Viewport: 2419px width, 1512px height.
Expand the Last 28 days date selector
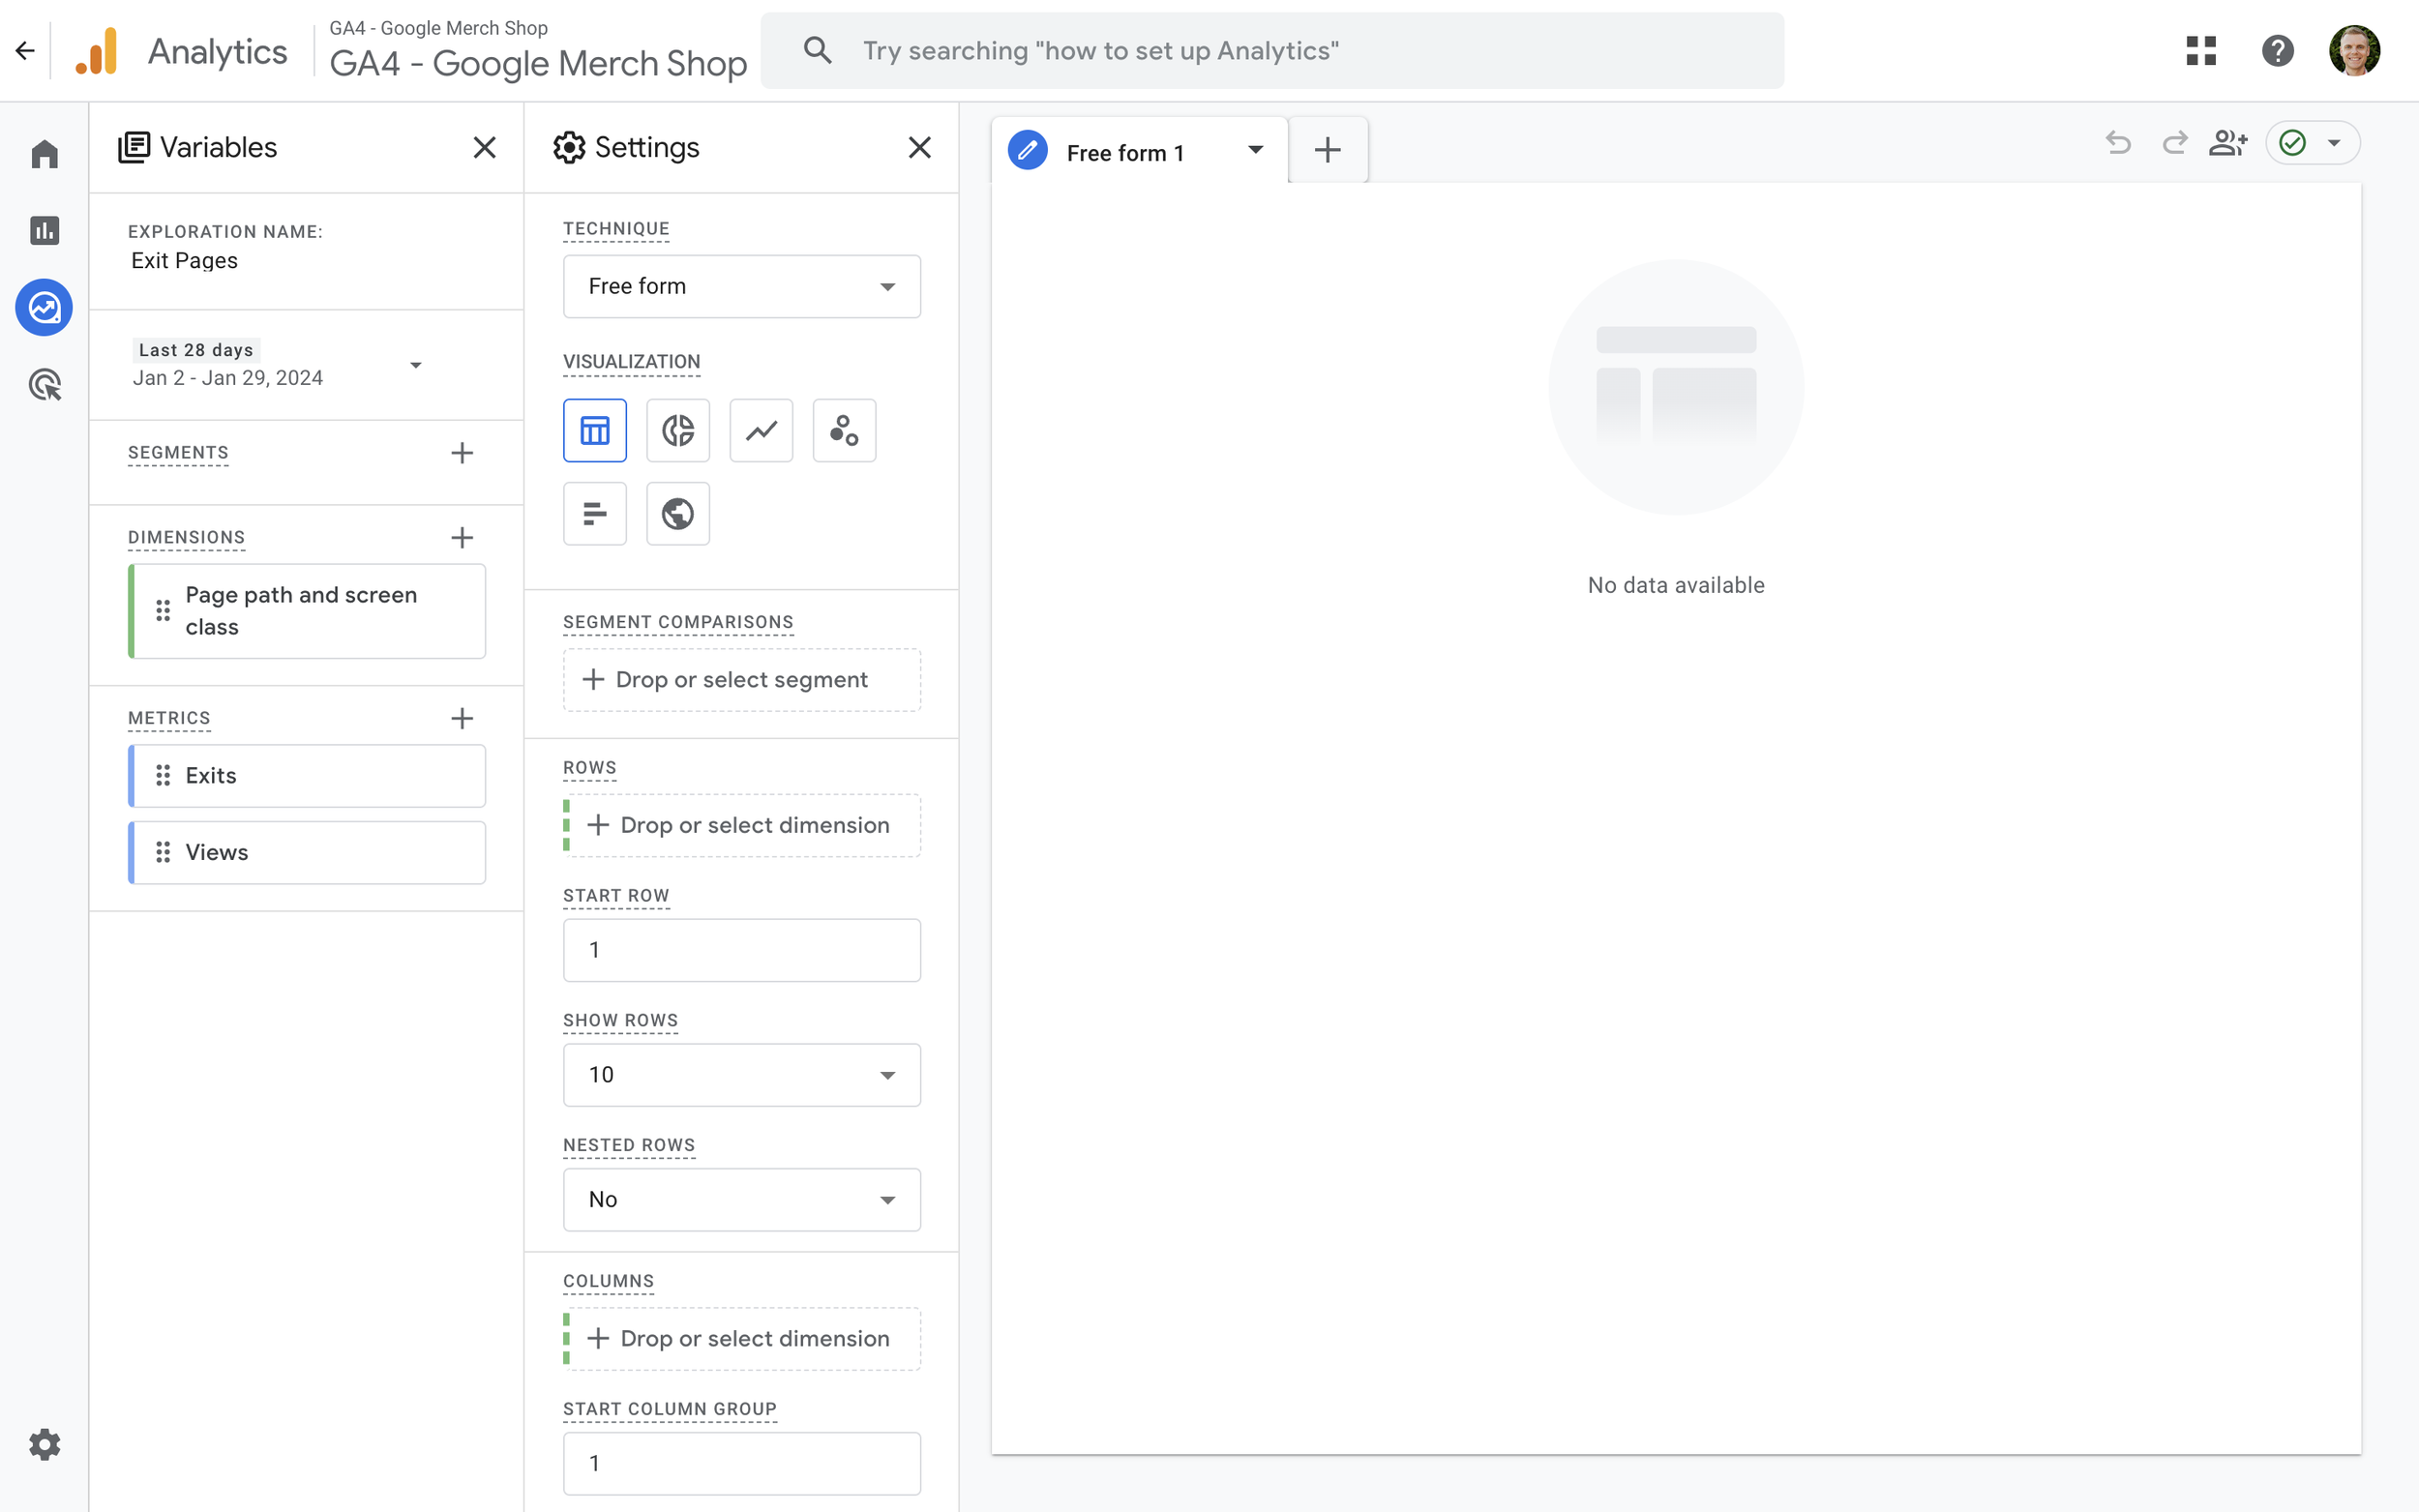click(416, 364)
